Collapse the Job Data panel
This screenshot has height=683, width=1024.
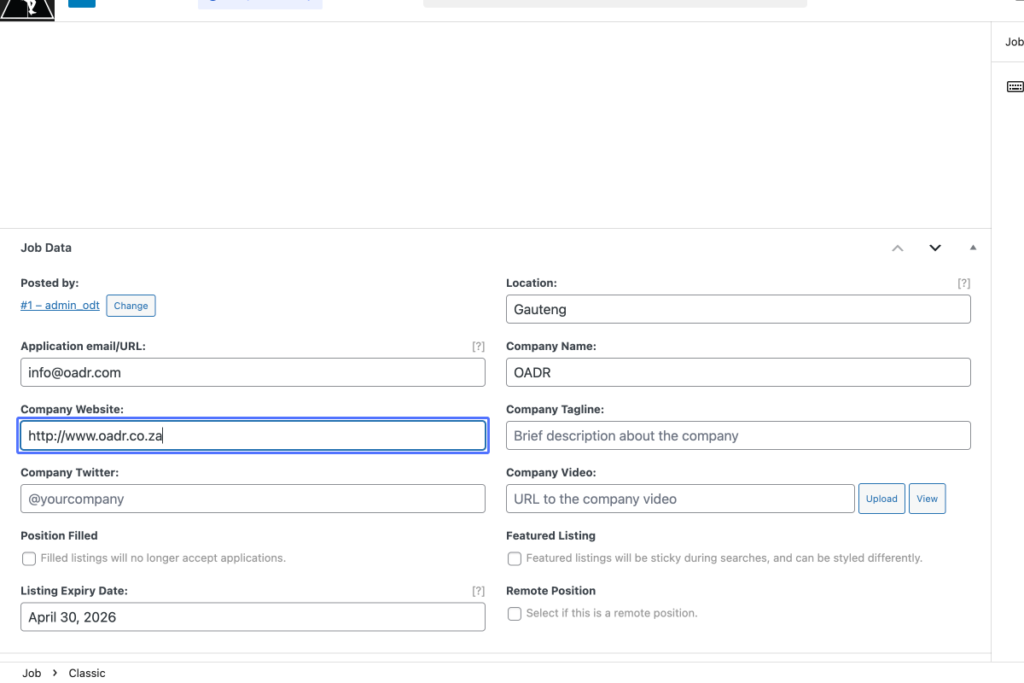(x=973, y=247)
